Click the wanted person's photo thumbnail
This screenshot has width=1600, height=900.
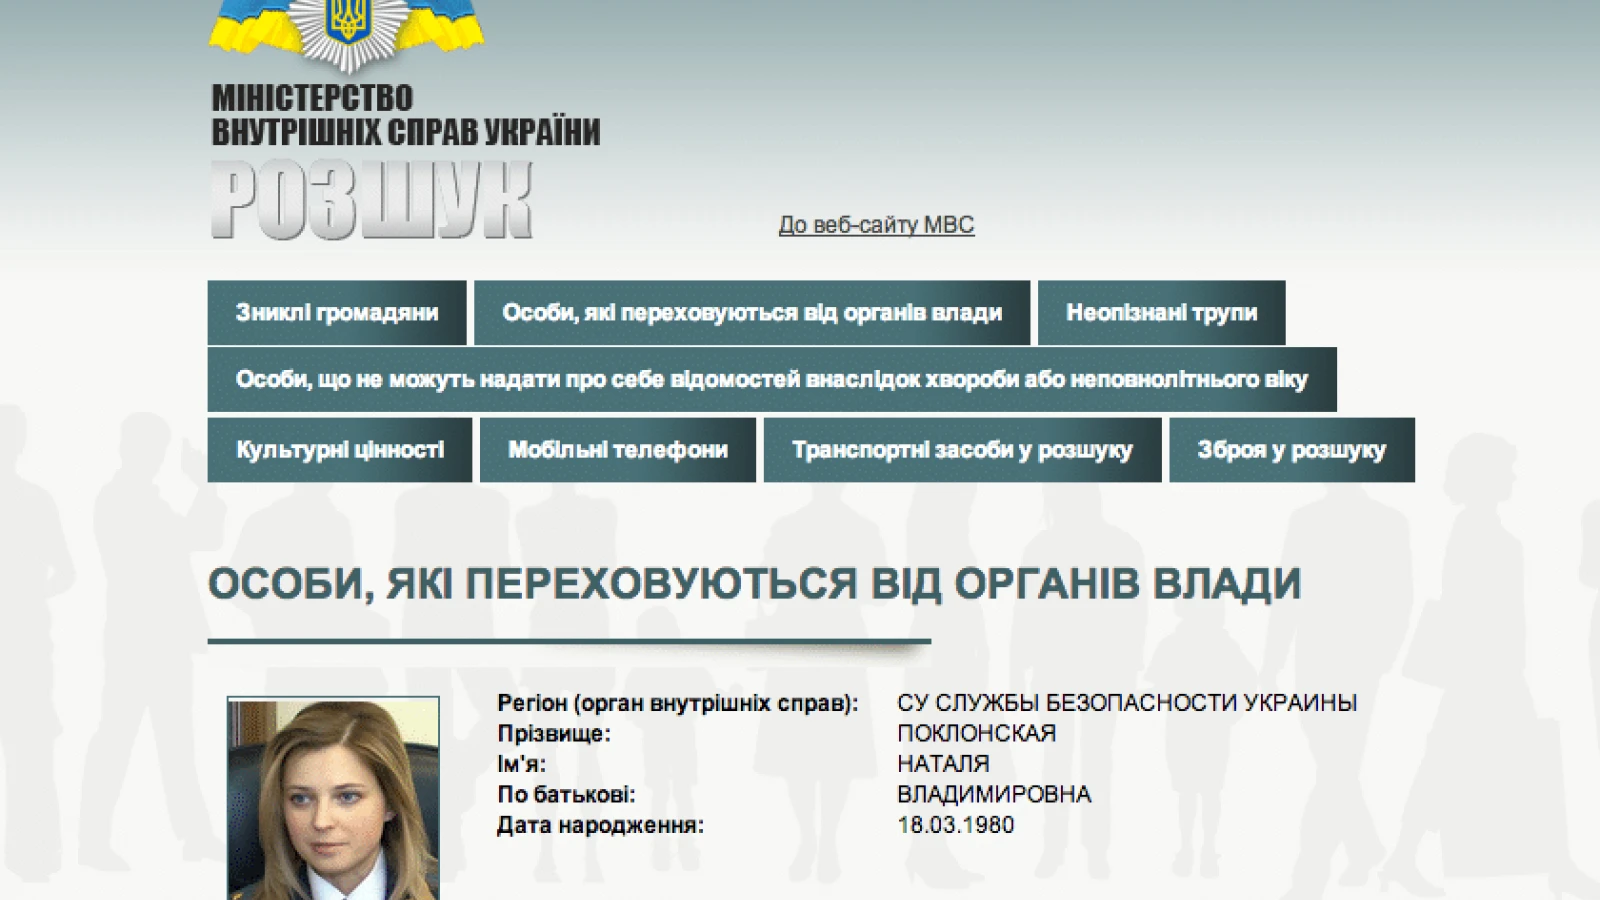(x=333, y=797)
